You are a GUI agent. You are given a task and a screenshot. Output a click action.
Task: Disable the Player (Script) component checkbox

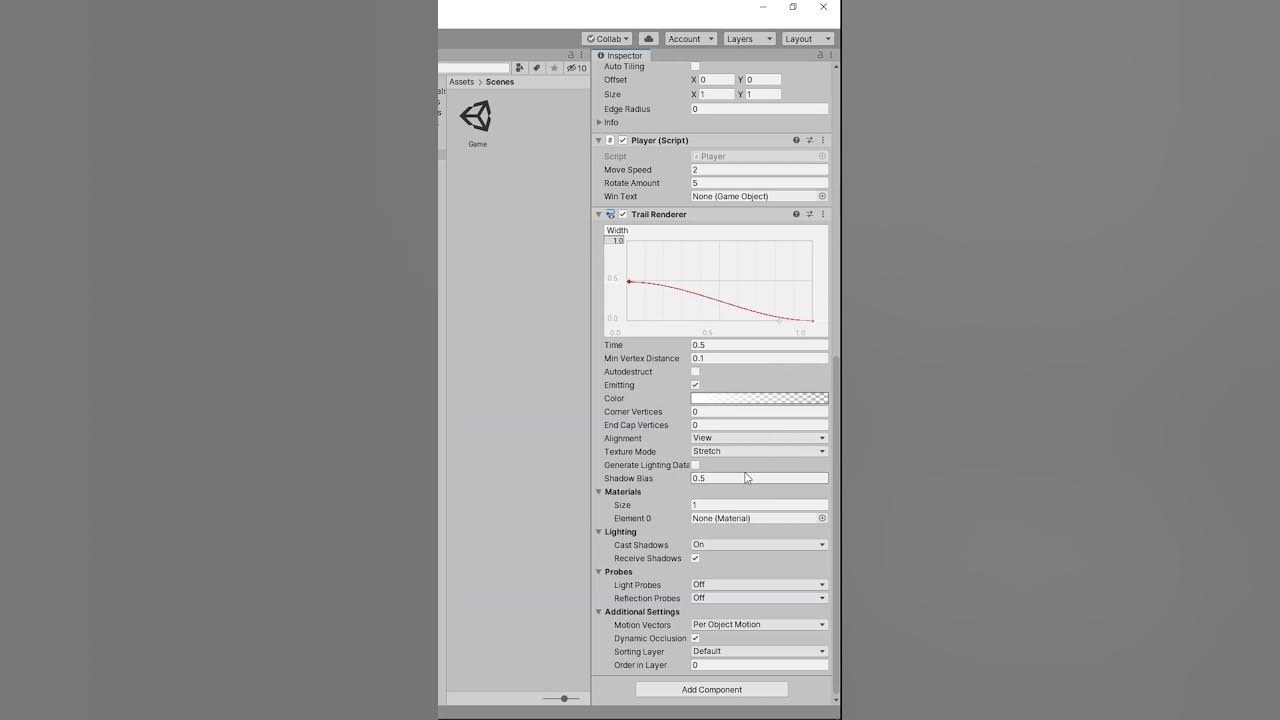pos(623,140)
